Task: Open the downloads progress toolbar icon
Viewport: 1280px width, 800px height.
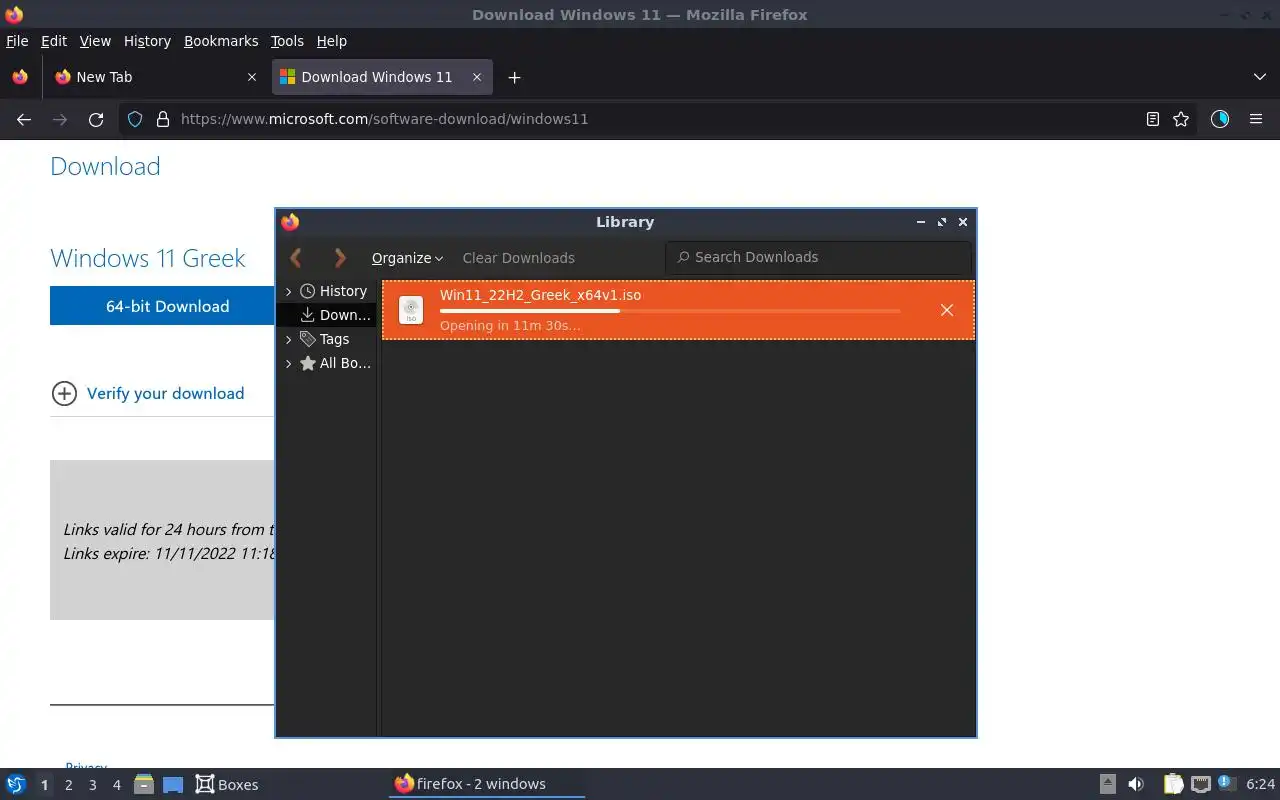Action: pos(1220,119)
